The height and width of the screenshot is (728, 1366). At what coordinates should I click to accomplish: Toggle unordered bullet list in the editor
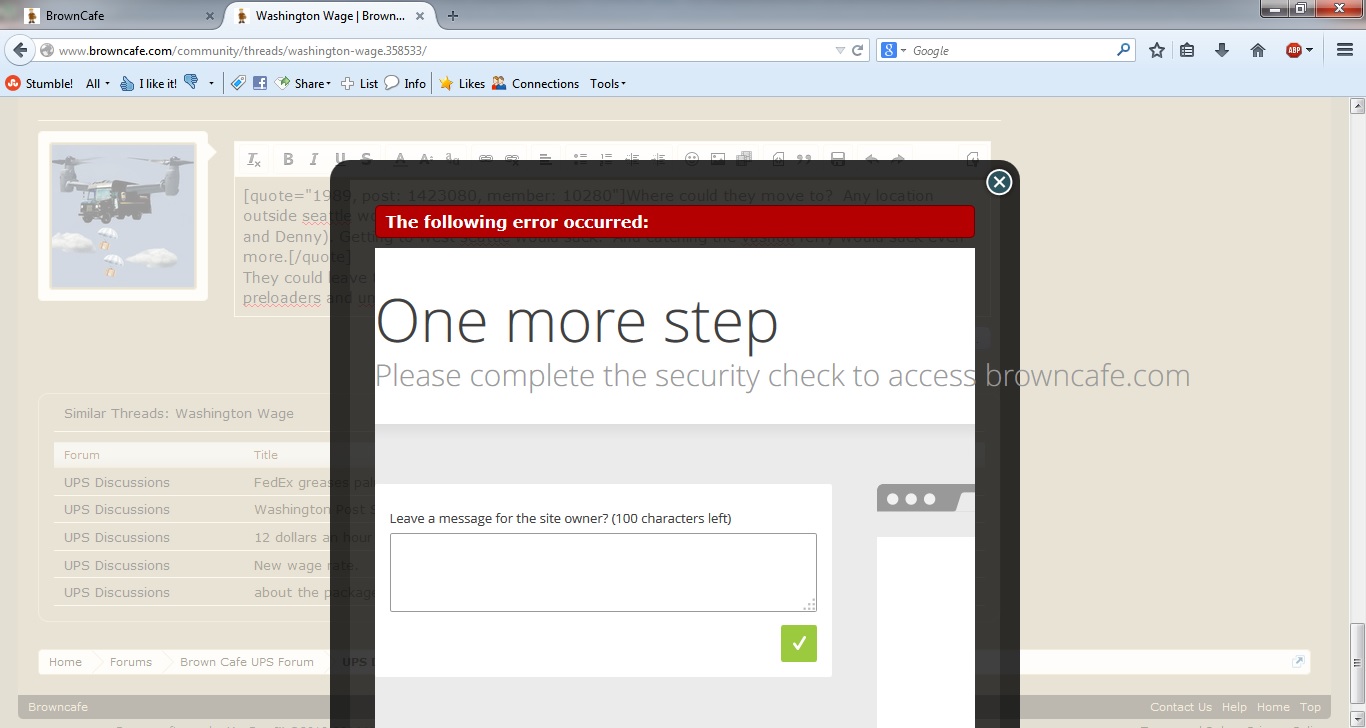coord(580,159)
